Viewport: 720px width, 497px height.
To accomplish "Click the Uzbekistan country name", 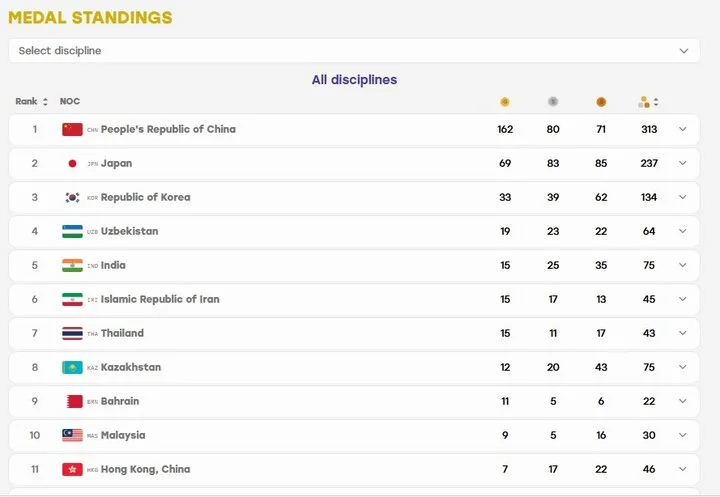I will coord(129,231).
